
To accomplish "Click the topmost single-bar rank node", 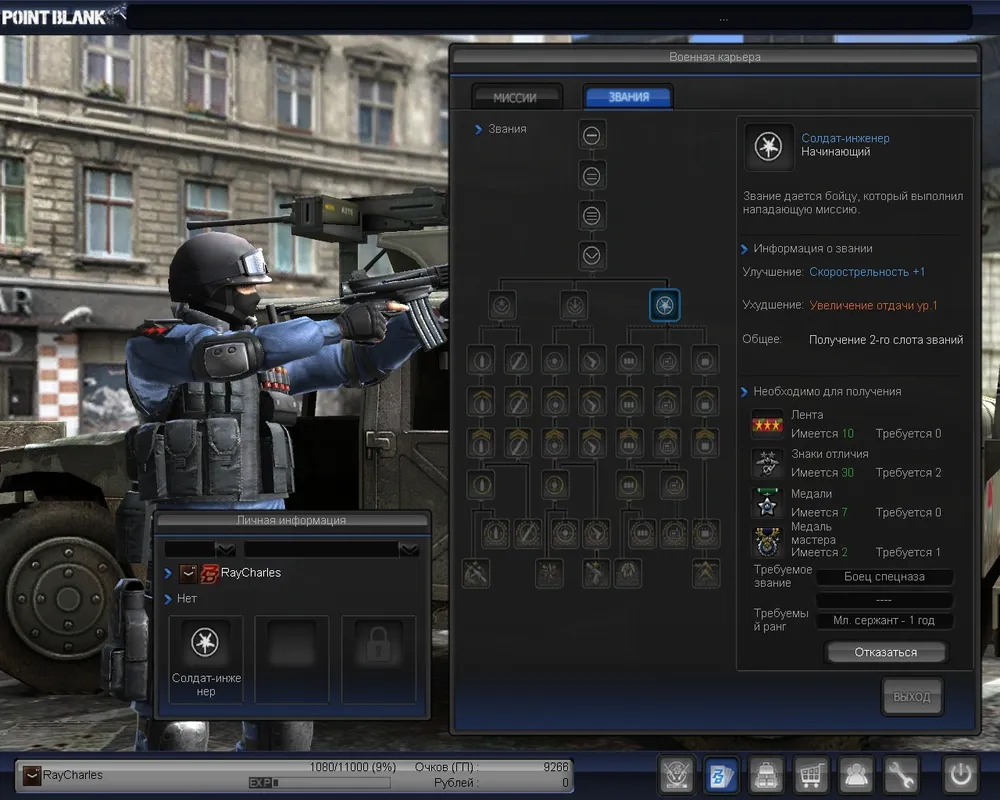I will 592,136.
